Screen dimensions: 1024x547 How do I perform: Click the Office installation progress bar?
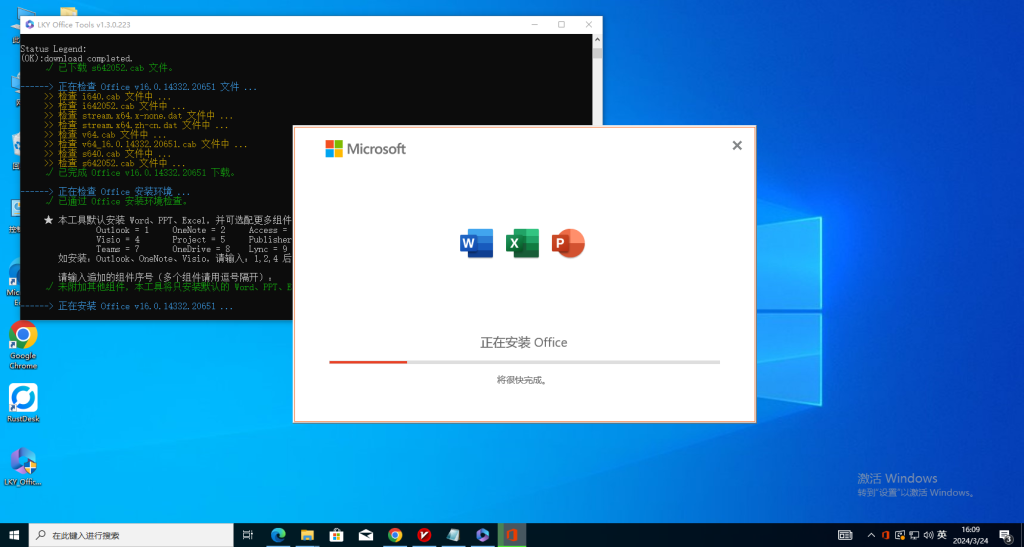click(524, 362)
